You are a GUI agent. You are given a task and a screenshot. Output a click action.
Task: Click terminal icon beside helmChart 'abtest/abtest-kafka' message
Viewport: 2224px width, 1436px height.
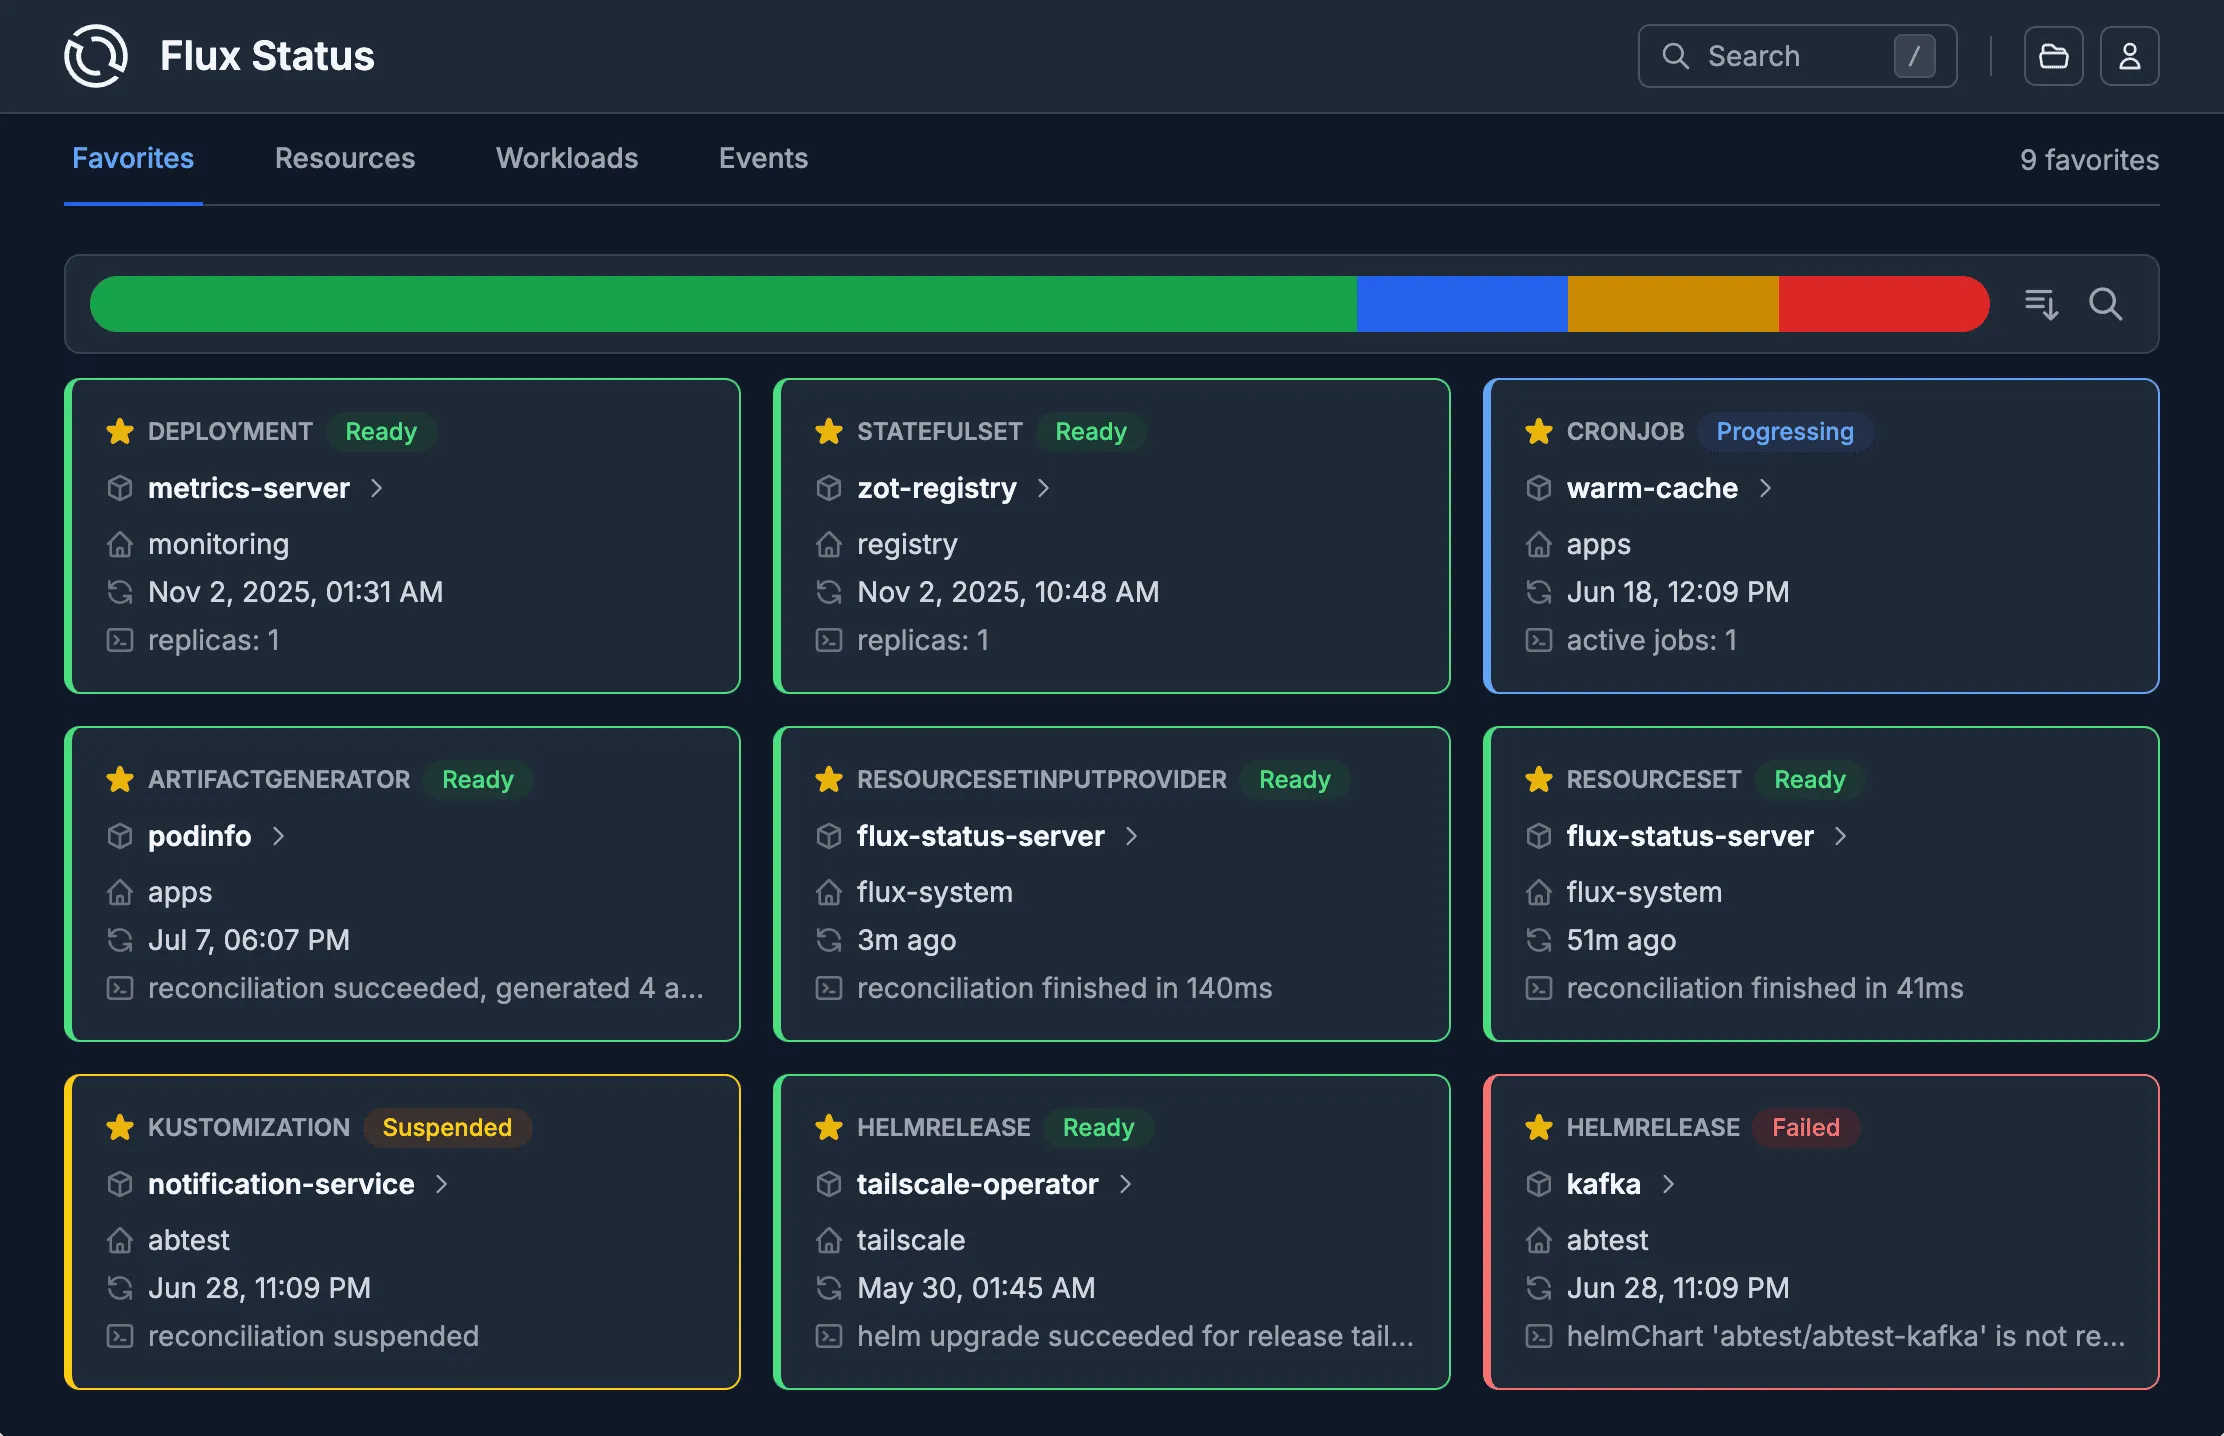[1539, 1336]
